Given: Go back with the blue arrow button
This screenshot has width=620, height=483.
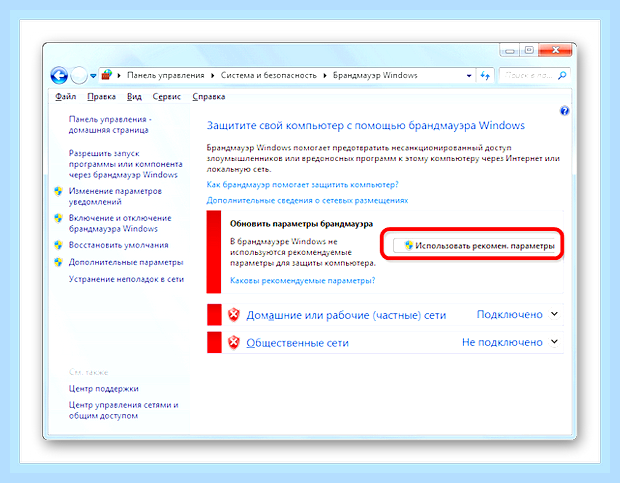Looking at the screenshot, I should click(x=59, y=75).
